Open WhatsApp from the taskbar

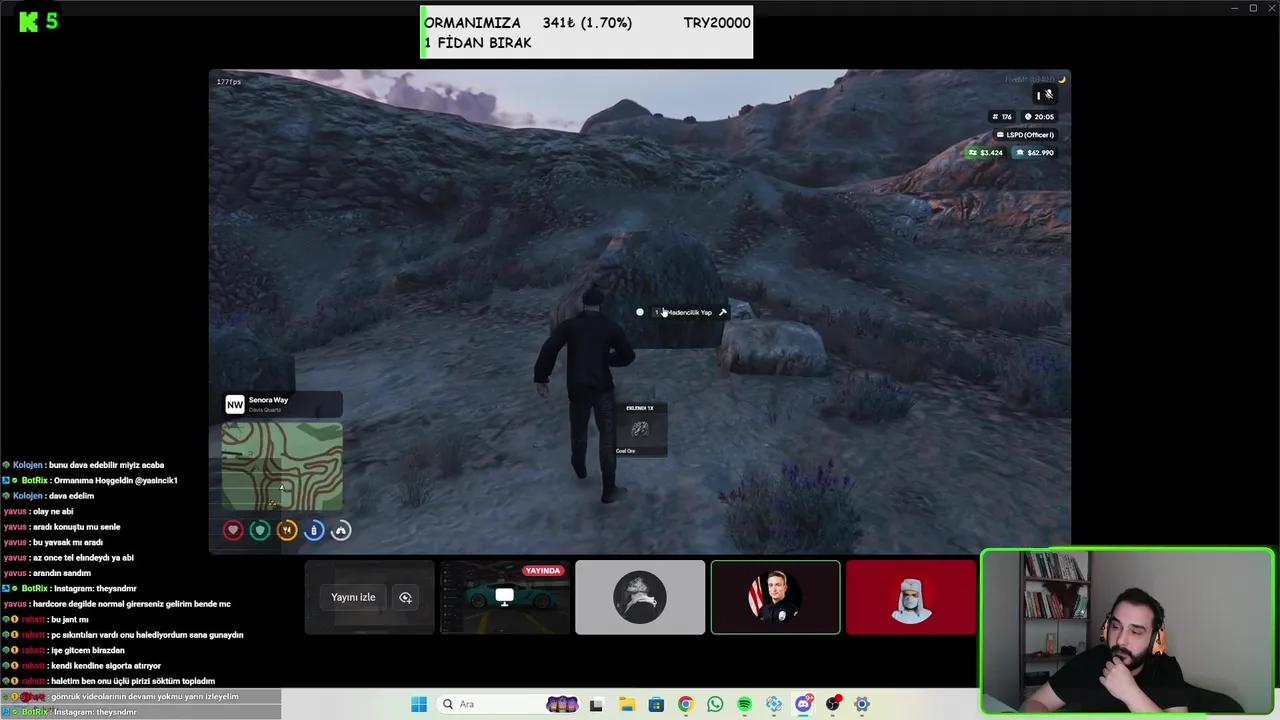tap(715, 705)
